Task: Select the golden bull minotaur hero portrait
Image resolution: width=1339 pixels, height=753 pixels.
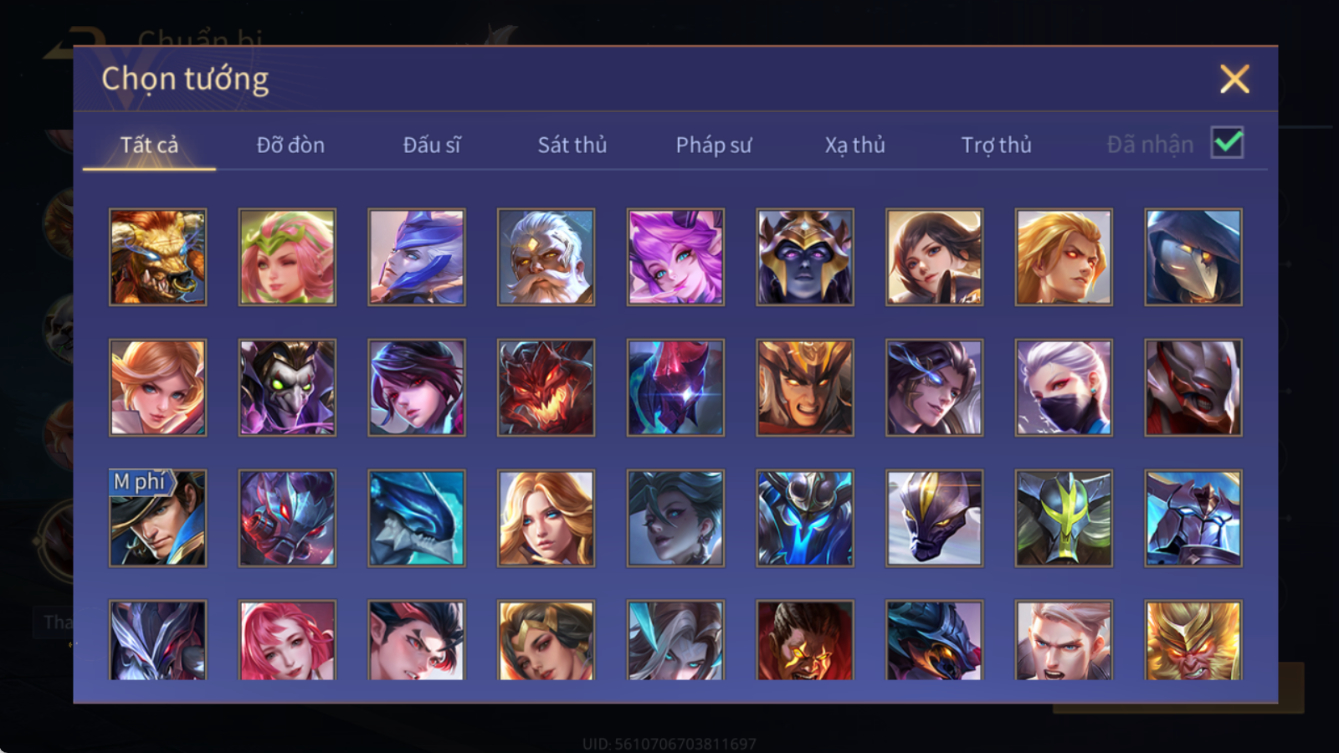Action: point(158,257)
